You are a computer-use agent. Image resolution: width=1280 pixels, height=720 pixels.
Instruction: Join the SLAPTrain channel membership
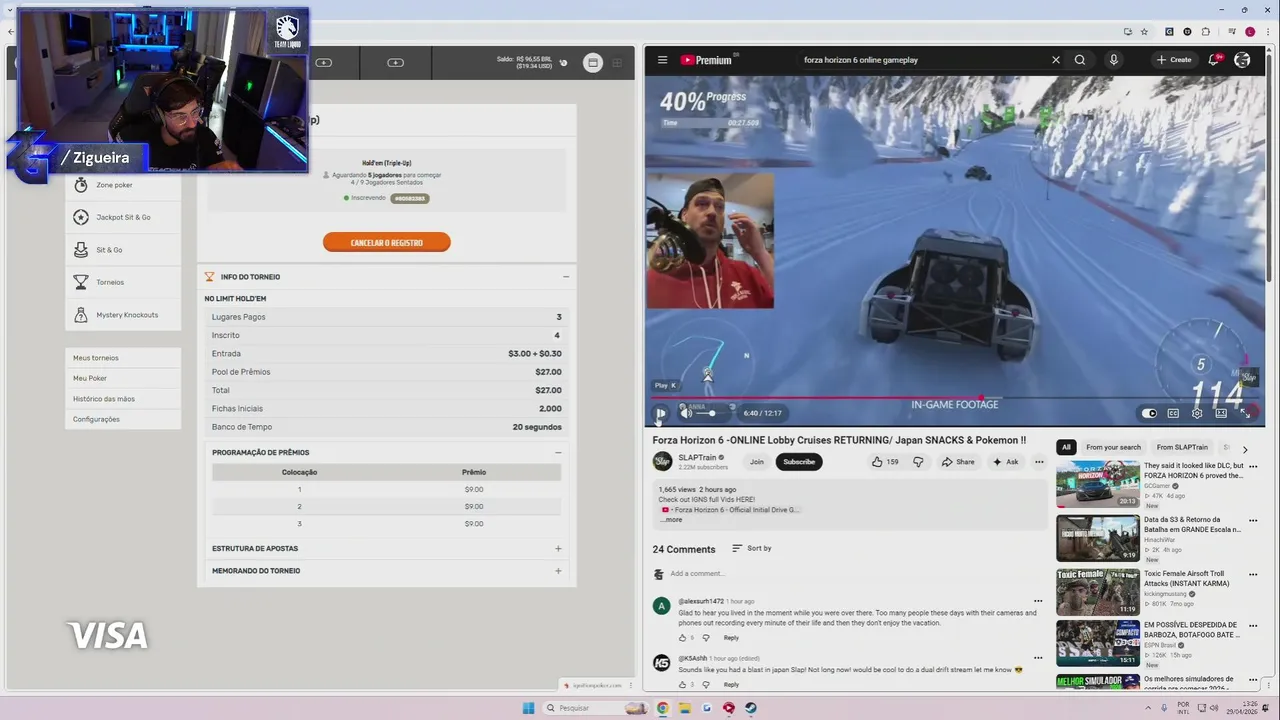[757, 462]
